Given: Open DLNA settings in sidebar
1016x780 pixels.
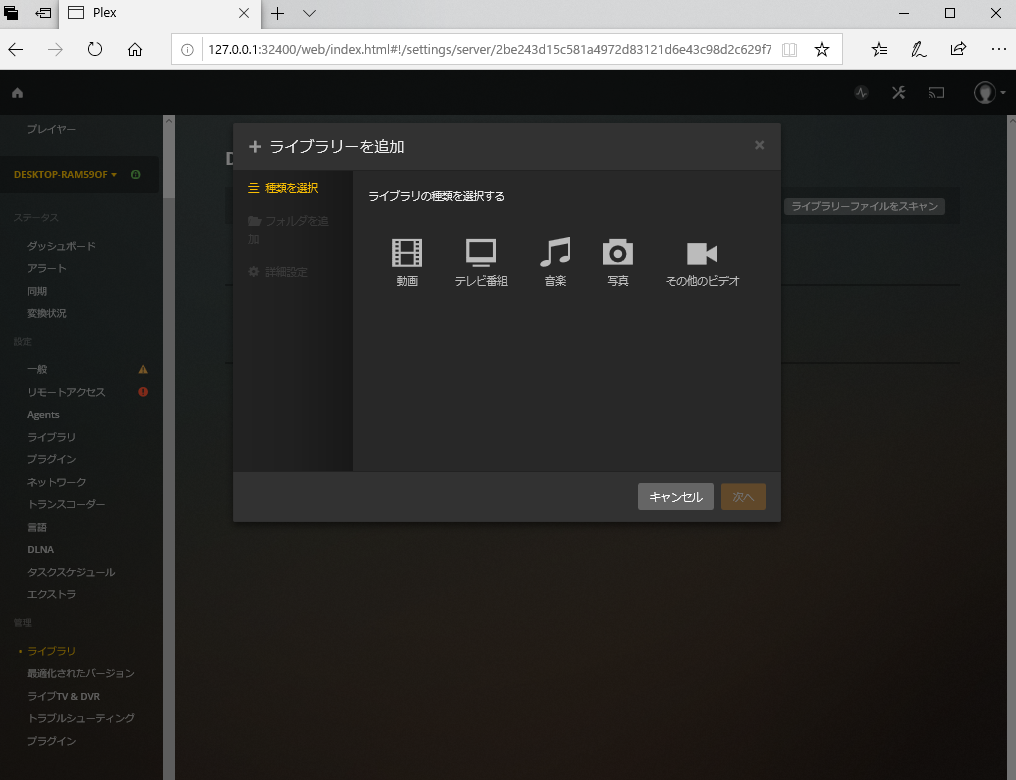Looking at the screenshot, I should click(x=41, y=549).
